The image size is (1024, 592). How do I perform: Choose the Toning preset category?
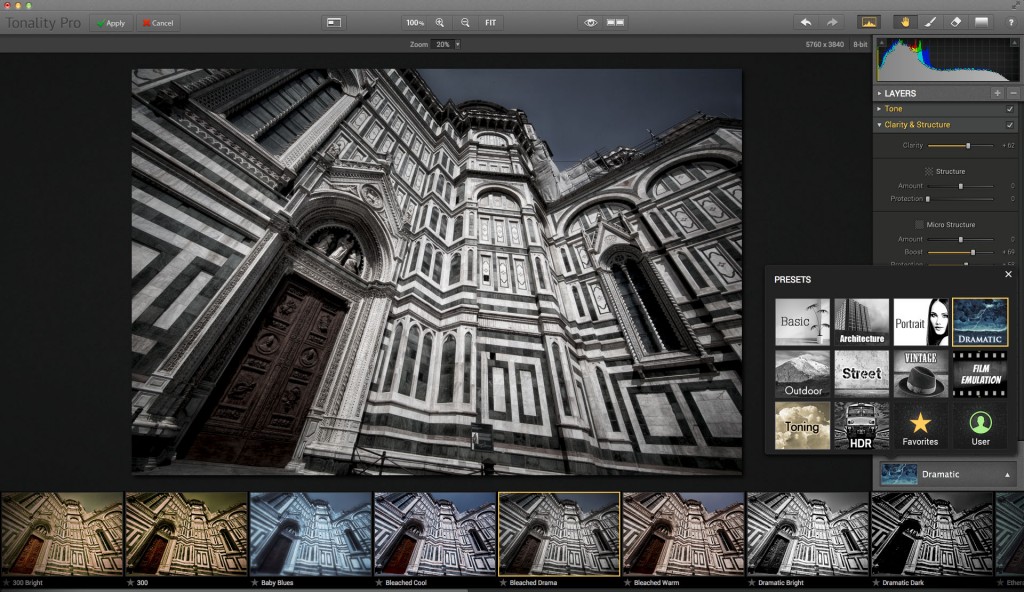(x=802, y=425)
